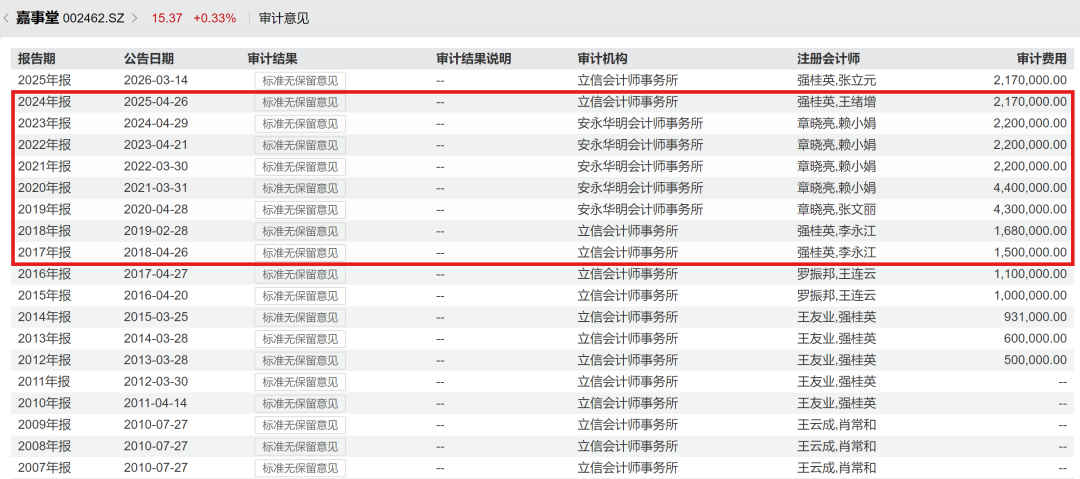
Task: Open 标准无保留意见 for the 2020年报 row
Action: point(300,187)
